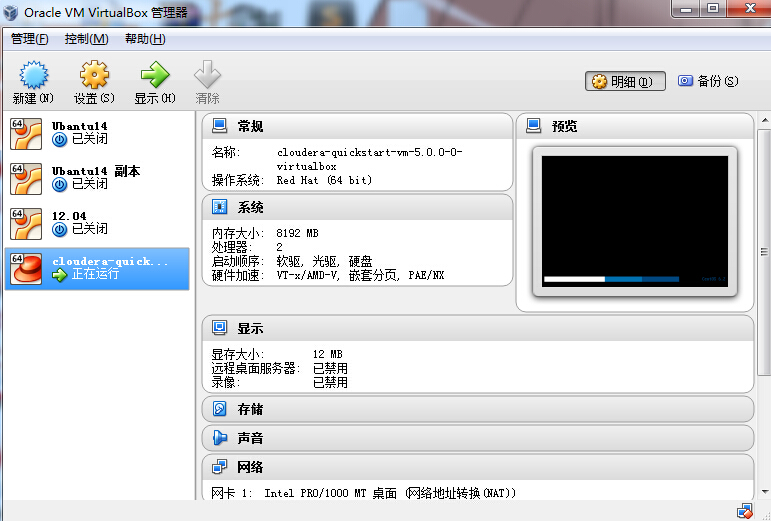Viewport: 771px width, 521px height.
Task: Click 网卡 1 Intel PRO/1000 MT adapter line
Action: (364, 492)
